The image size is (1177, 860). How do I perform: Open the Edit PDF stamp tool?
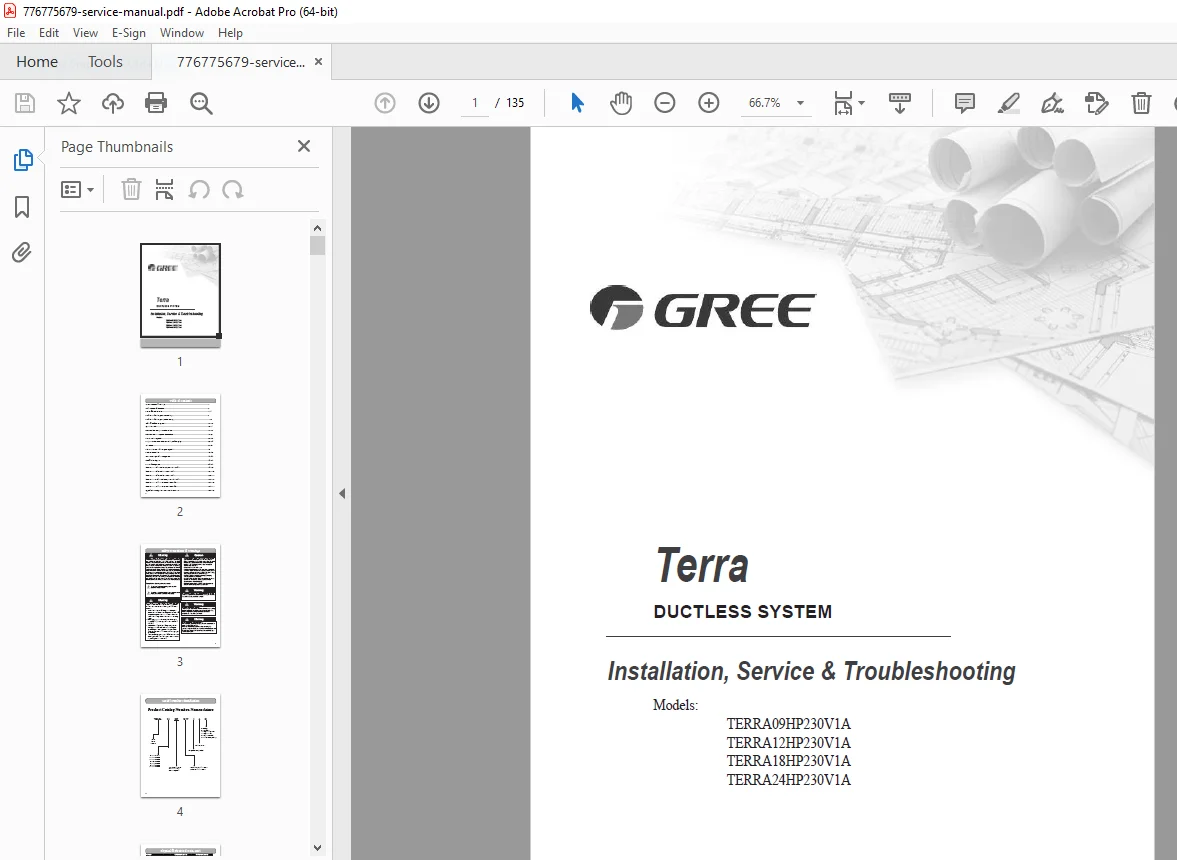click(x=1096, y=103)
